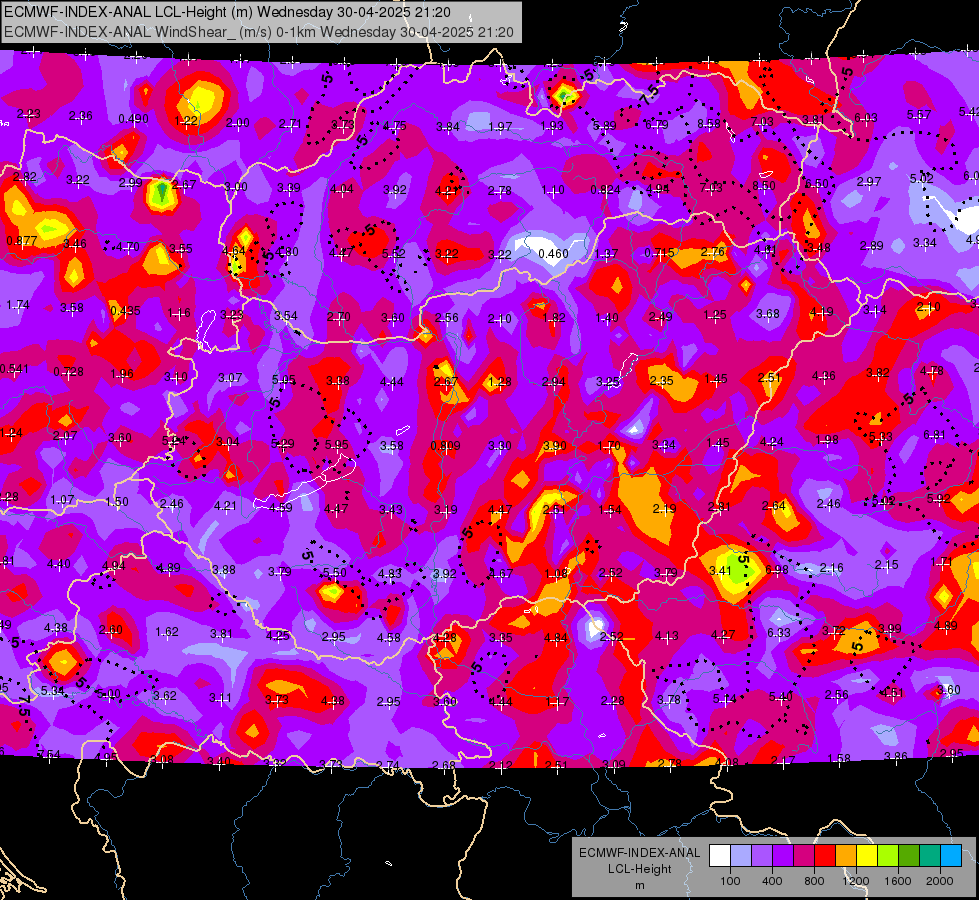Click the wind shear value '2.35'
The width and height of the screenshot is (979, 900).
click(661, 380)
